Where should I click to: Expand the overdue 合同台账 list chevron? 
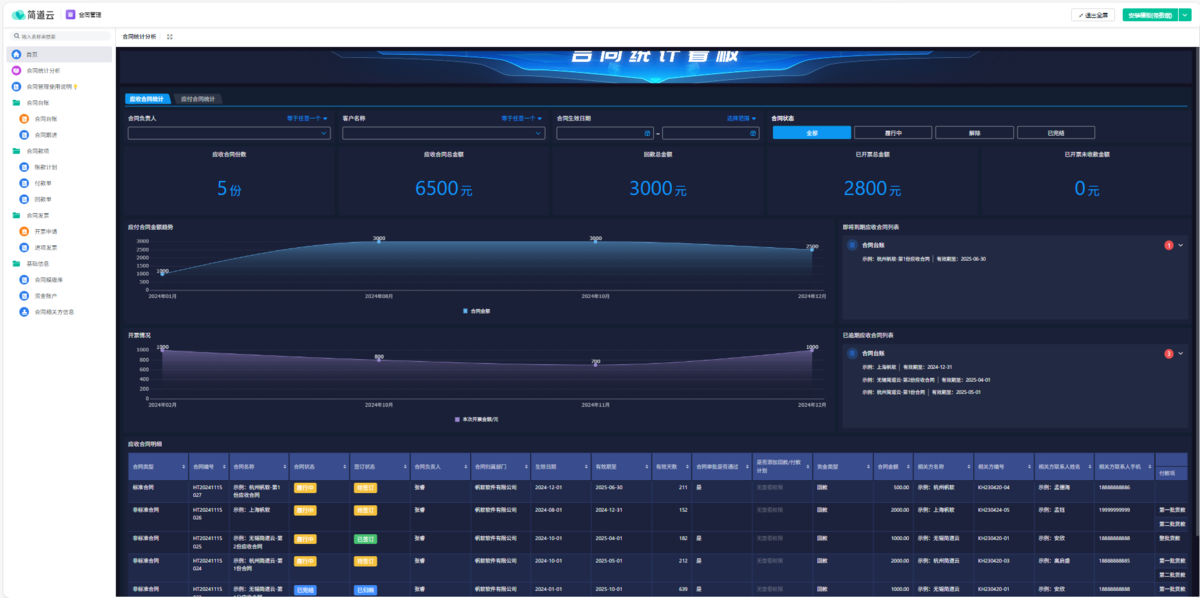pos(1180,353)
